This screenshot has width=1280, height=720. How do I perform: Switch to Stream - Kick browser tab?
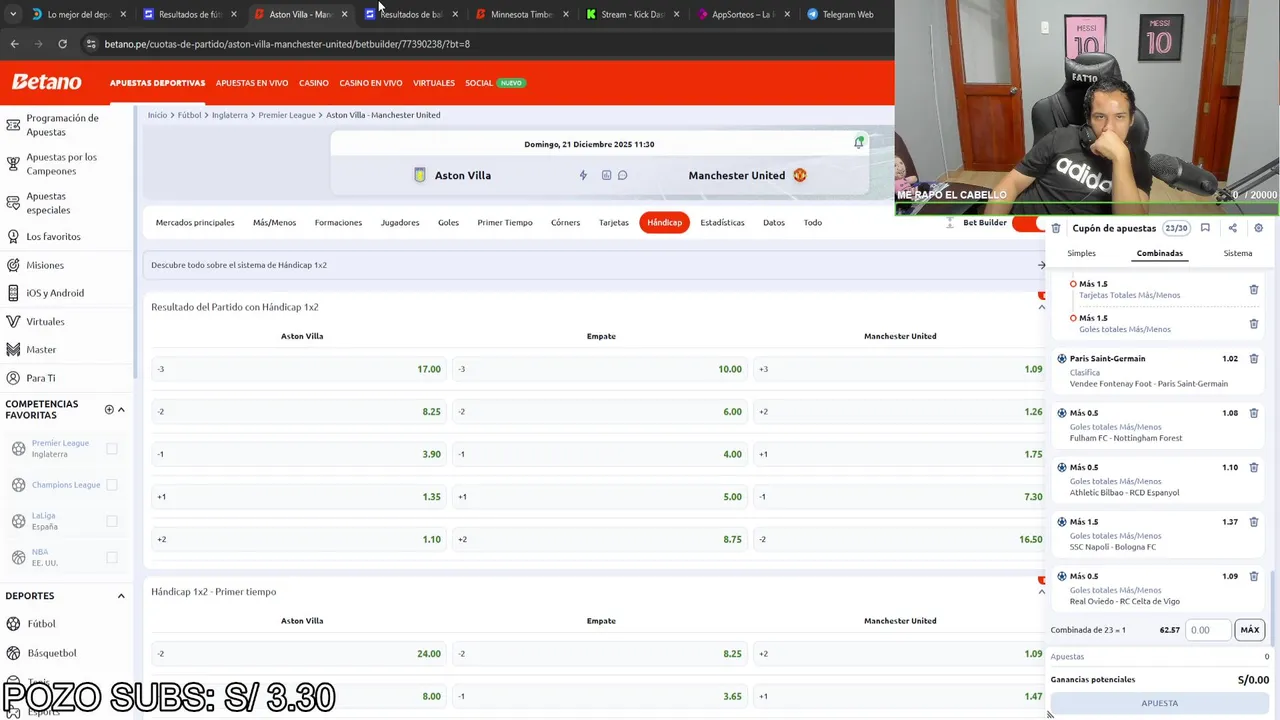(632, 15)
